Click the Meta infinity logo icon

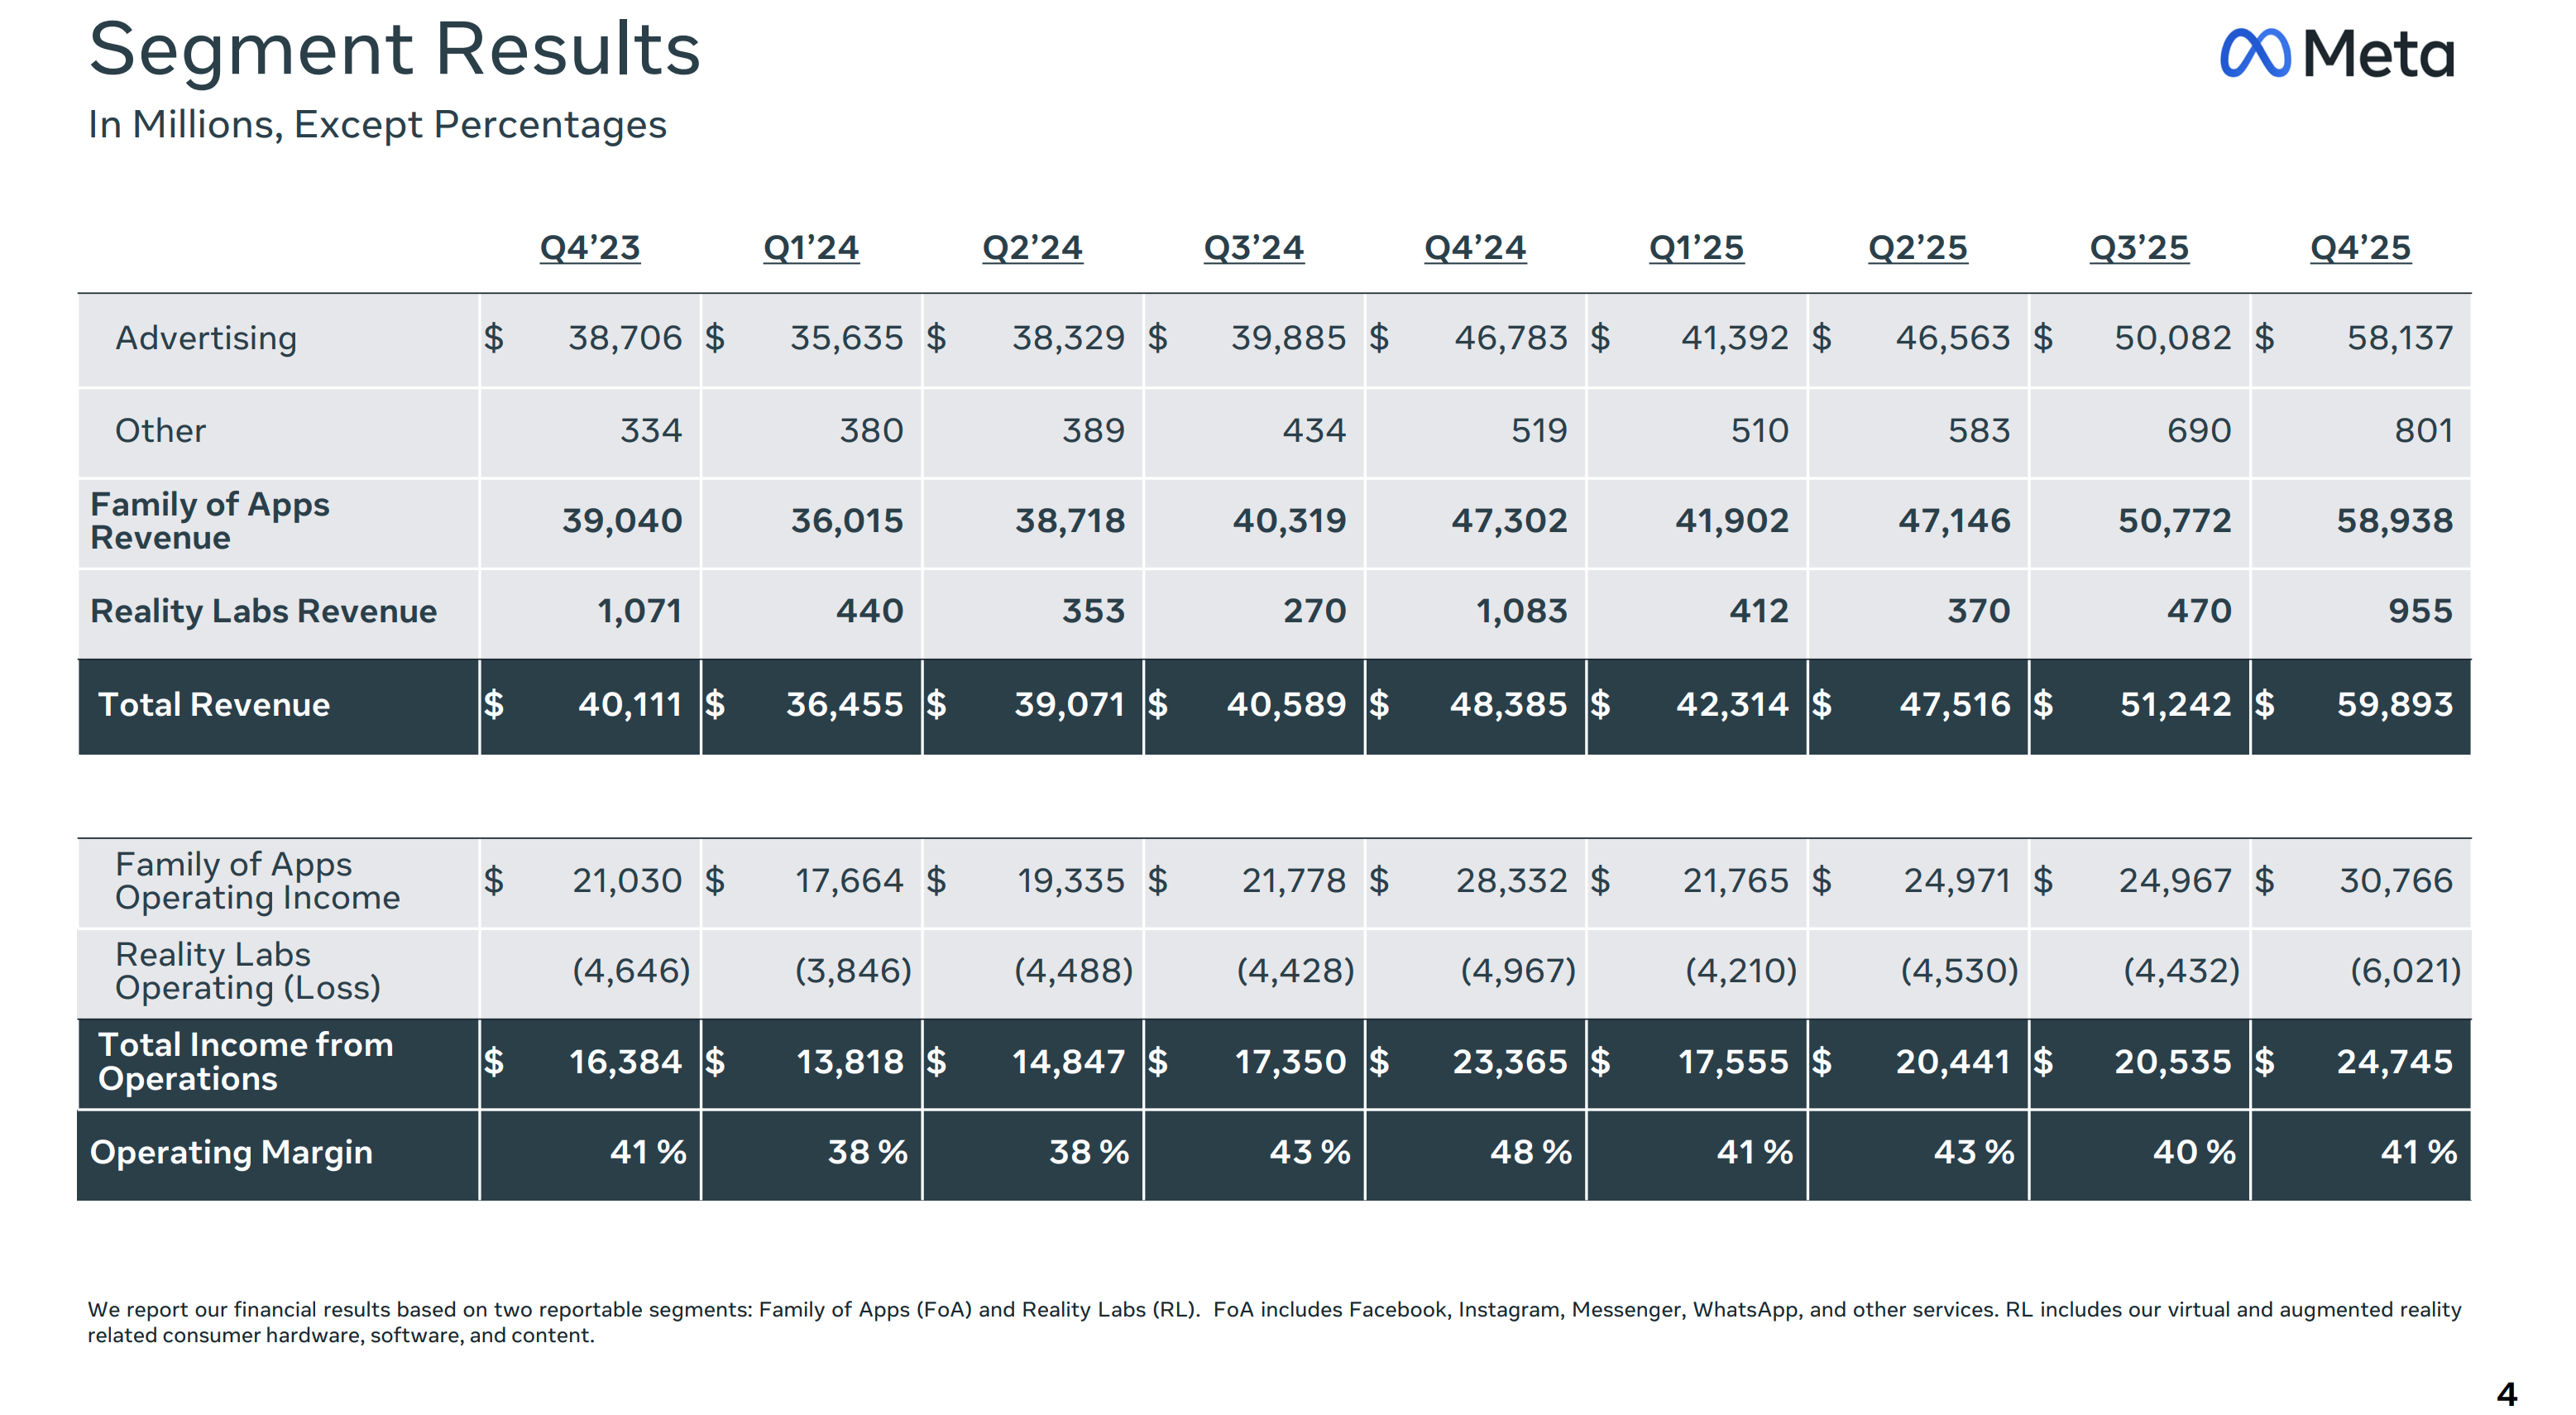click(2253, 53)
